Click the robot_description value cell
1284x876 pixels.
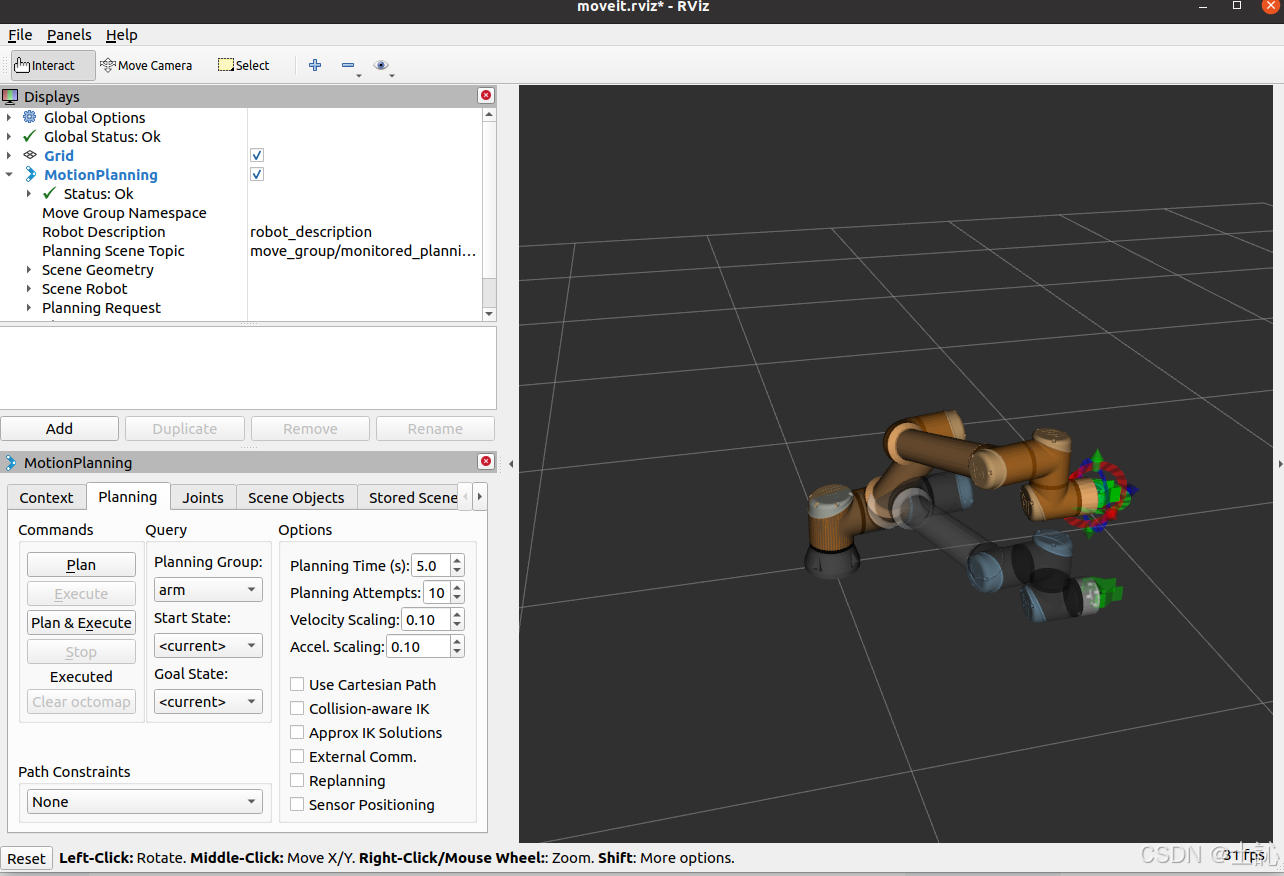[x=364, y=231]
